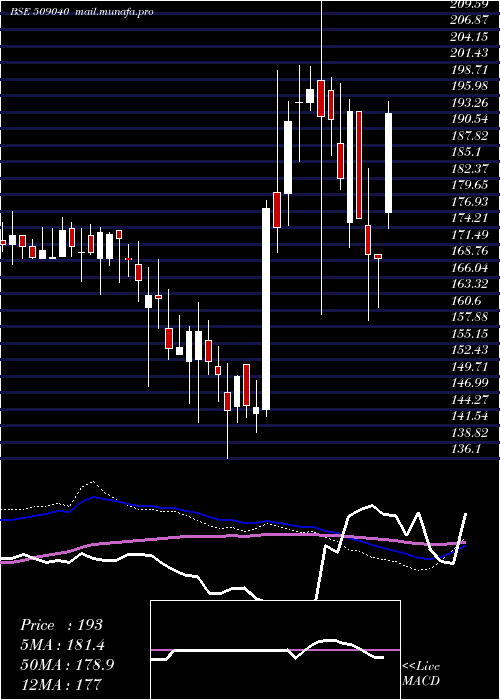Click the 195.98 price axis label

[x=470, y=86]
